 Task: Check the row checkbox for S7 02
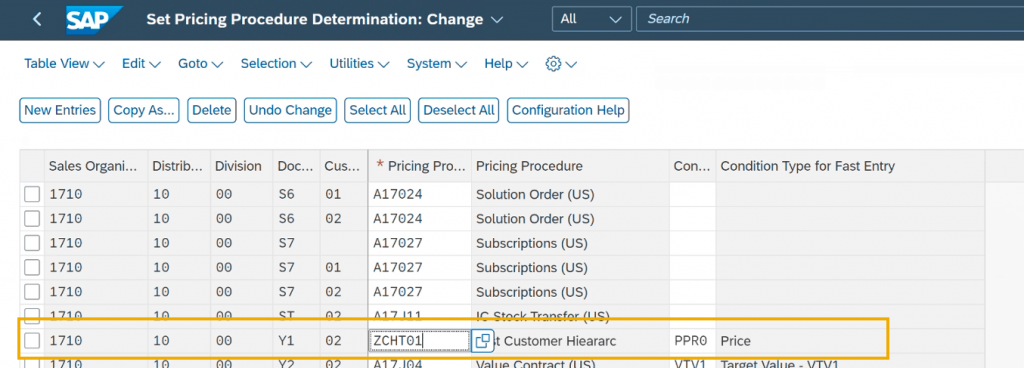pos(32,292)
